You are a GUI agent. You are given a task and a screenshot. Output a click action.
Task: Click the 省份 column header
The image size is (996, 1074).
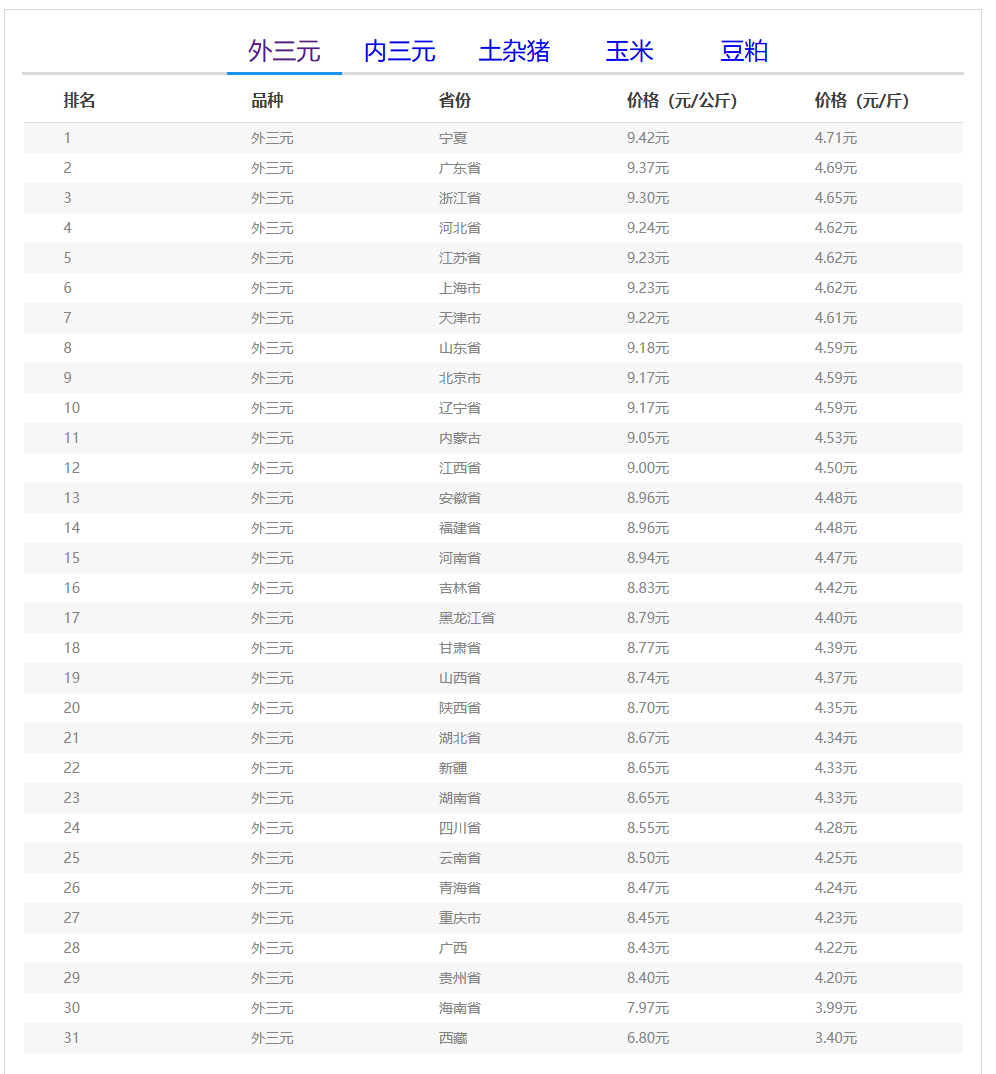(455, 101)
